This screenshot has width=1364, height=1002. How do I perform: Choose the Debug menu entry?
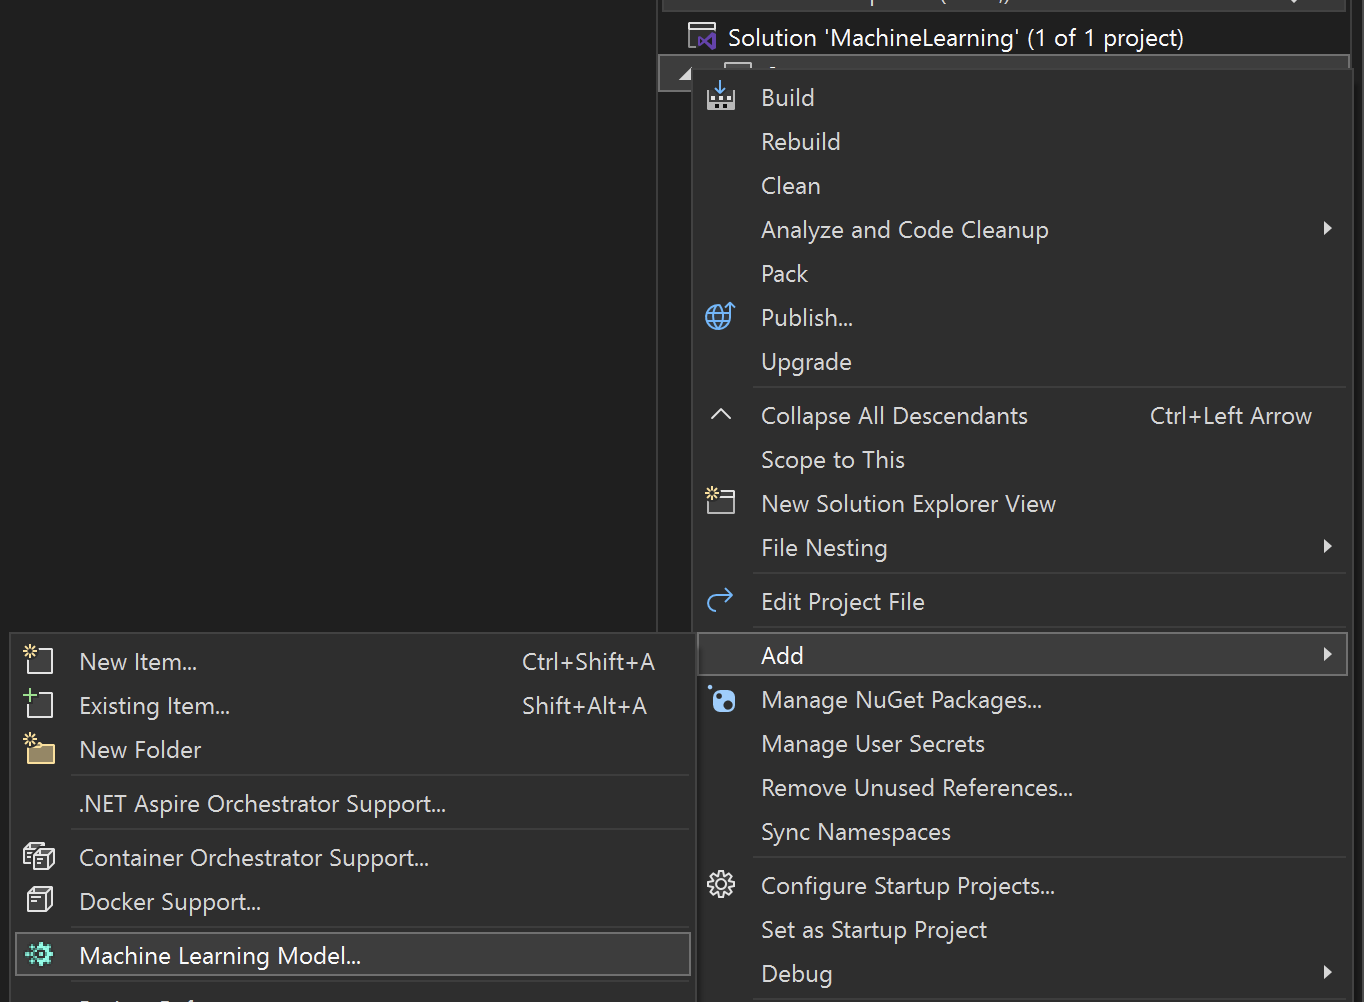point(1022,974)
